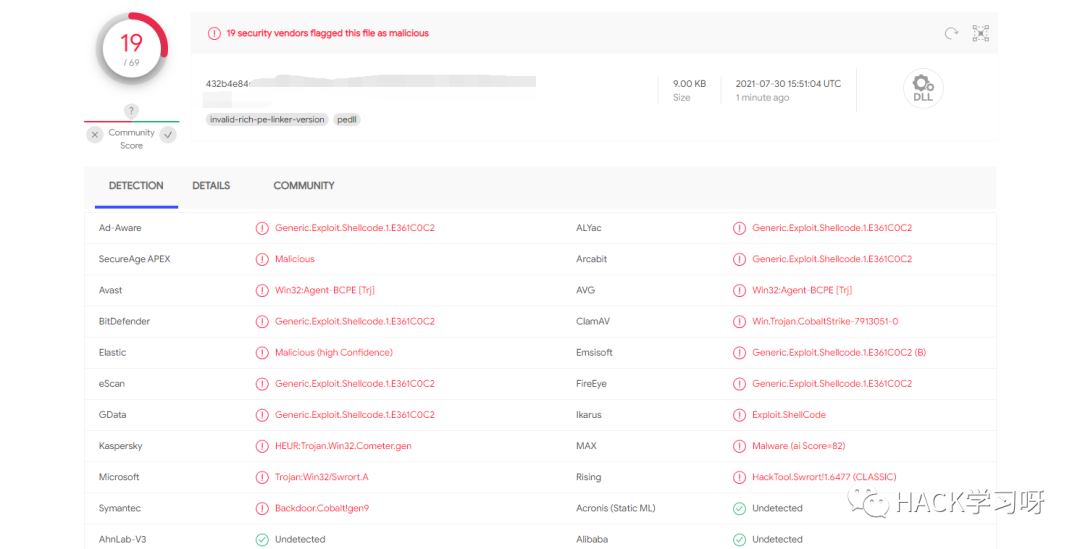The height and width of the screenshot is (549, 1080).
Task: Click the Ad-Aware alert icon
Action: point(262,228)
